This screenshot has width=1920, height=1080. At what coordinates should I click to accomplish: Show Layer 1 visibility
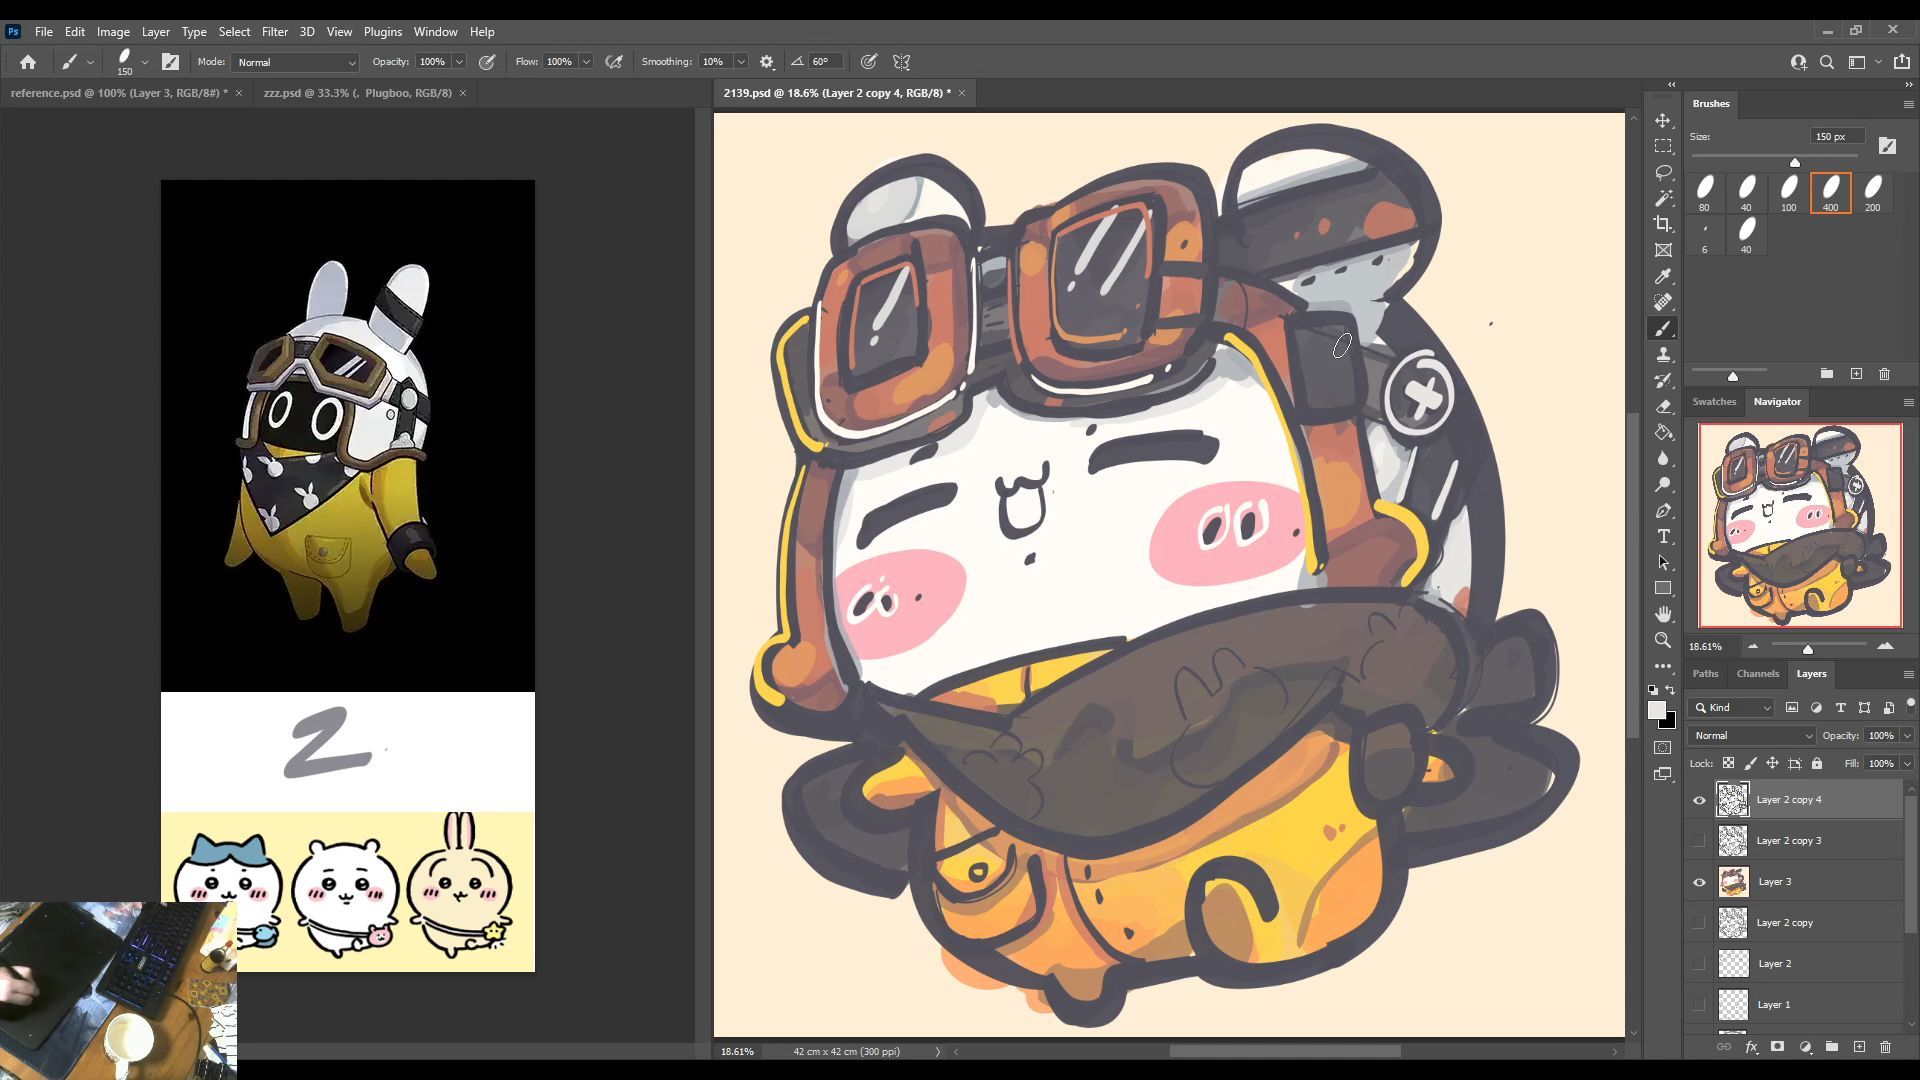(1699, 1005)
